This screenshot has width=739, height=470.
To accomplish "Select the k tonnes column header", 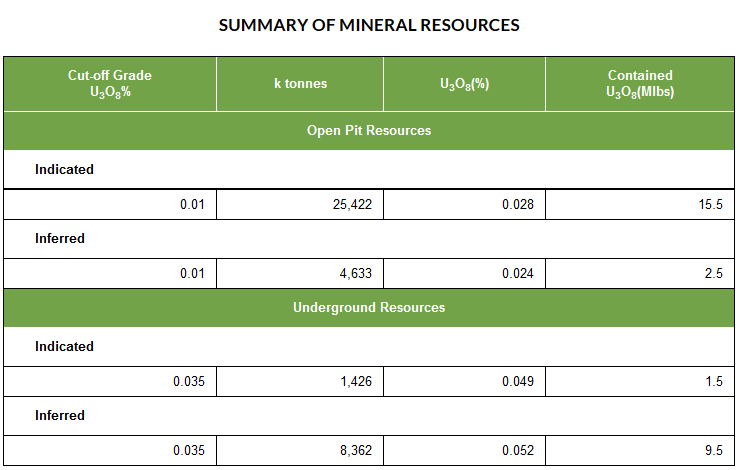I will (x=300, y=84).
